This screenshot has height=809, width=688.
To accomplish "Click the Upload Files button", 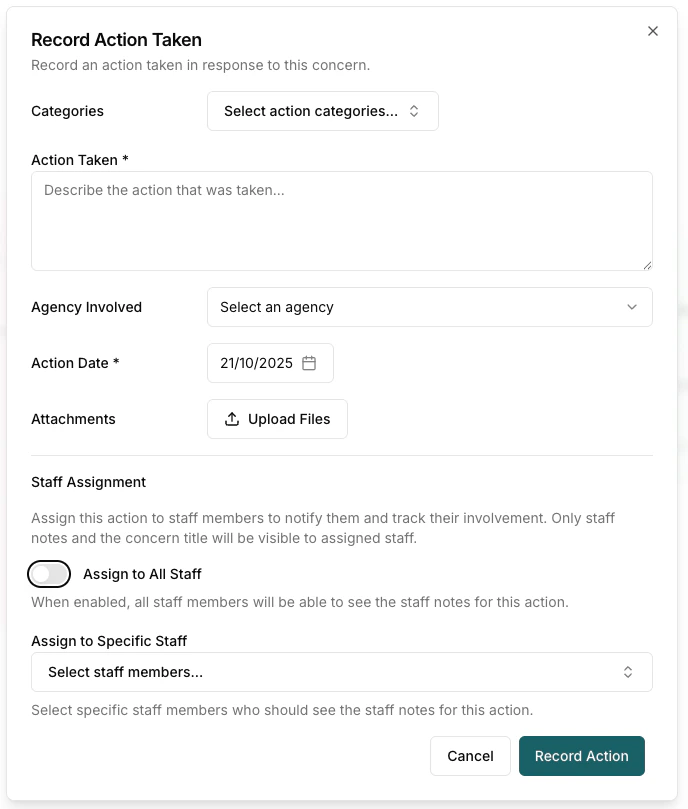I will (277, 419).
